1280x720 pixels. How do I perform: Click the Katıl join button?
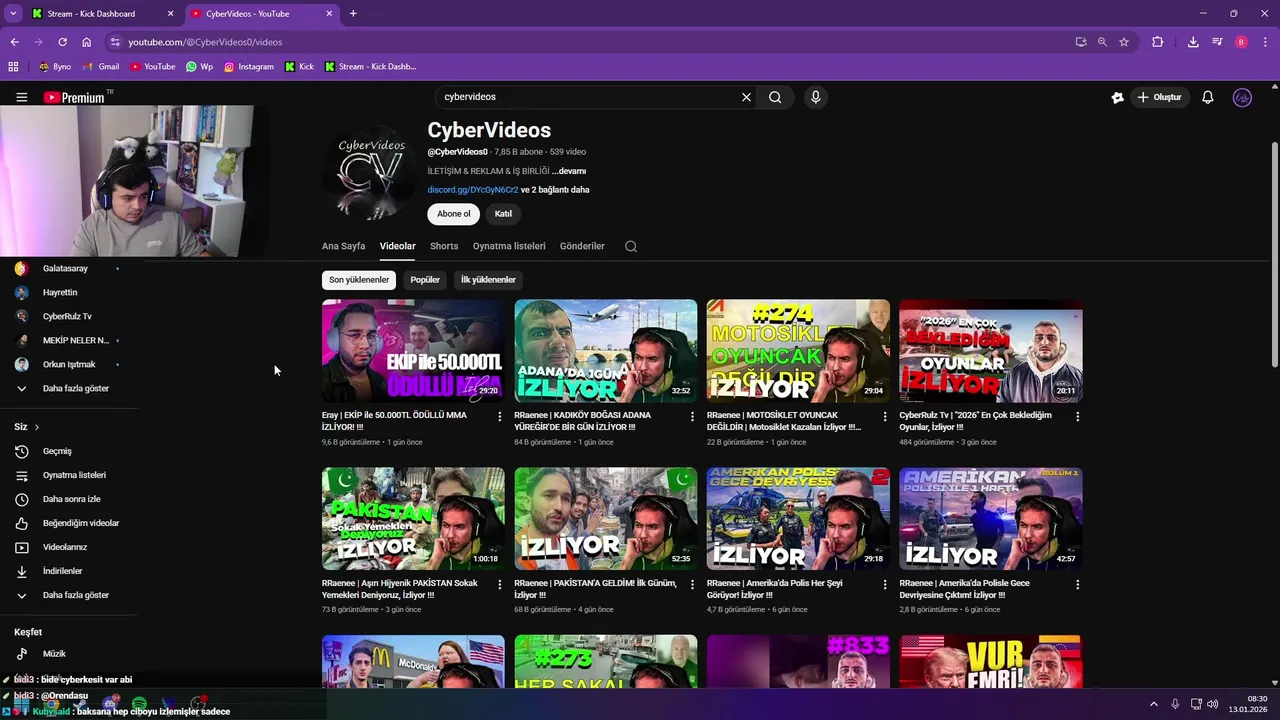point(503,214)
